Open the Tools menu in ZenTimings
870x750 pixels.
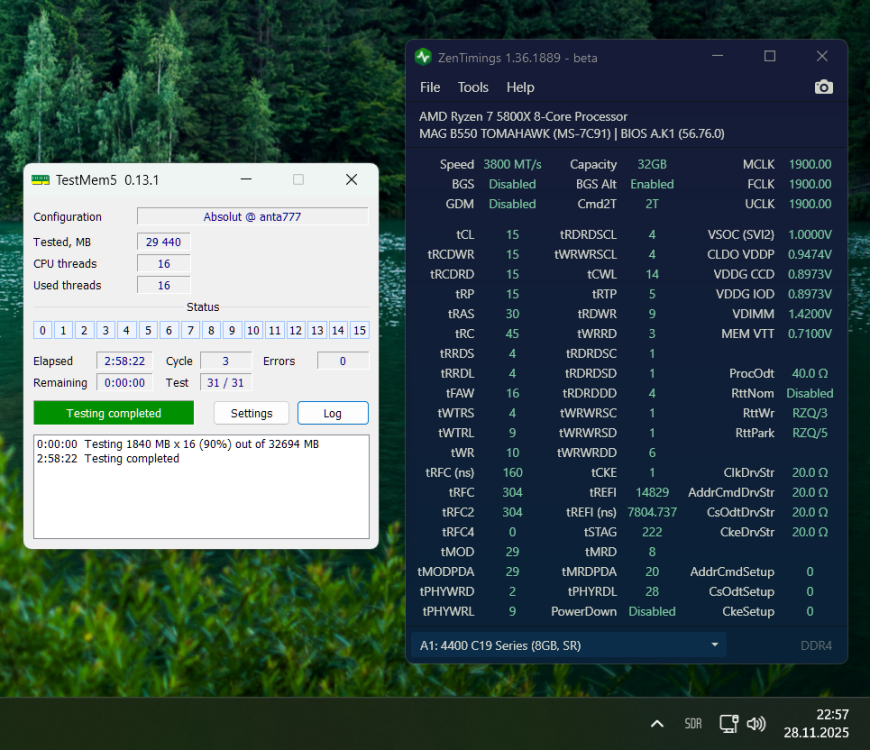473,87
